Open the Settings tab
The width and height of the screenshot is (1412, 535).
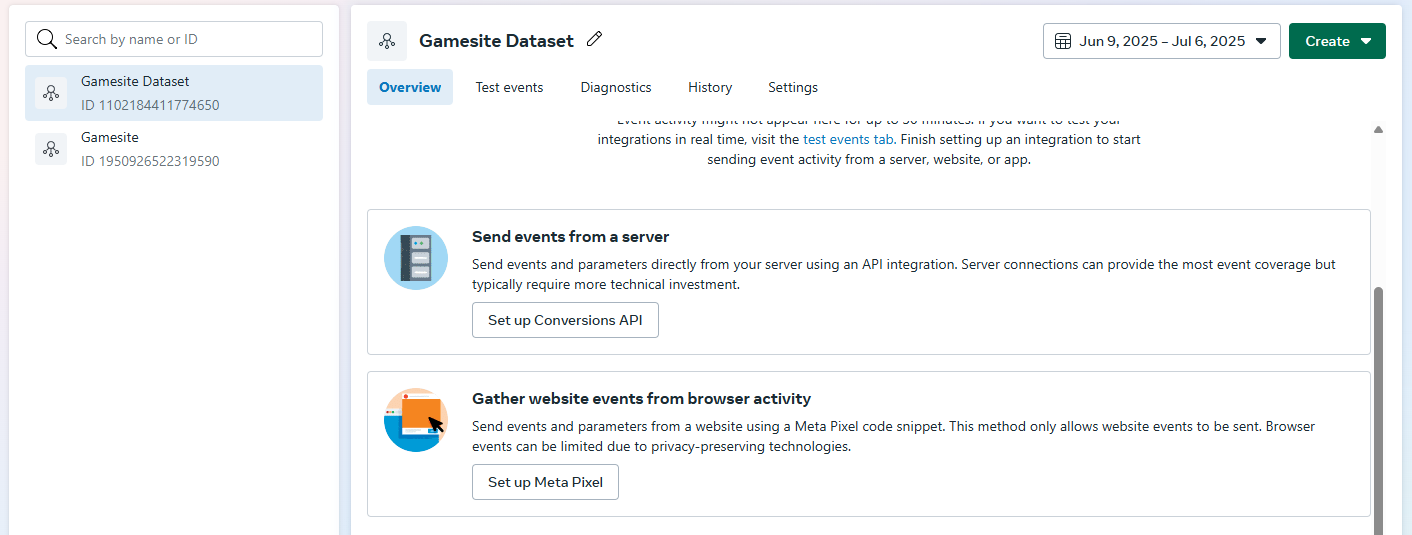[x=793, y=87]
